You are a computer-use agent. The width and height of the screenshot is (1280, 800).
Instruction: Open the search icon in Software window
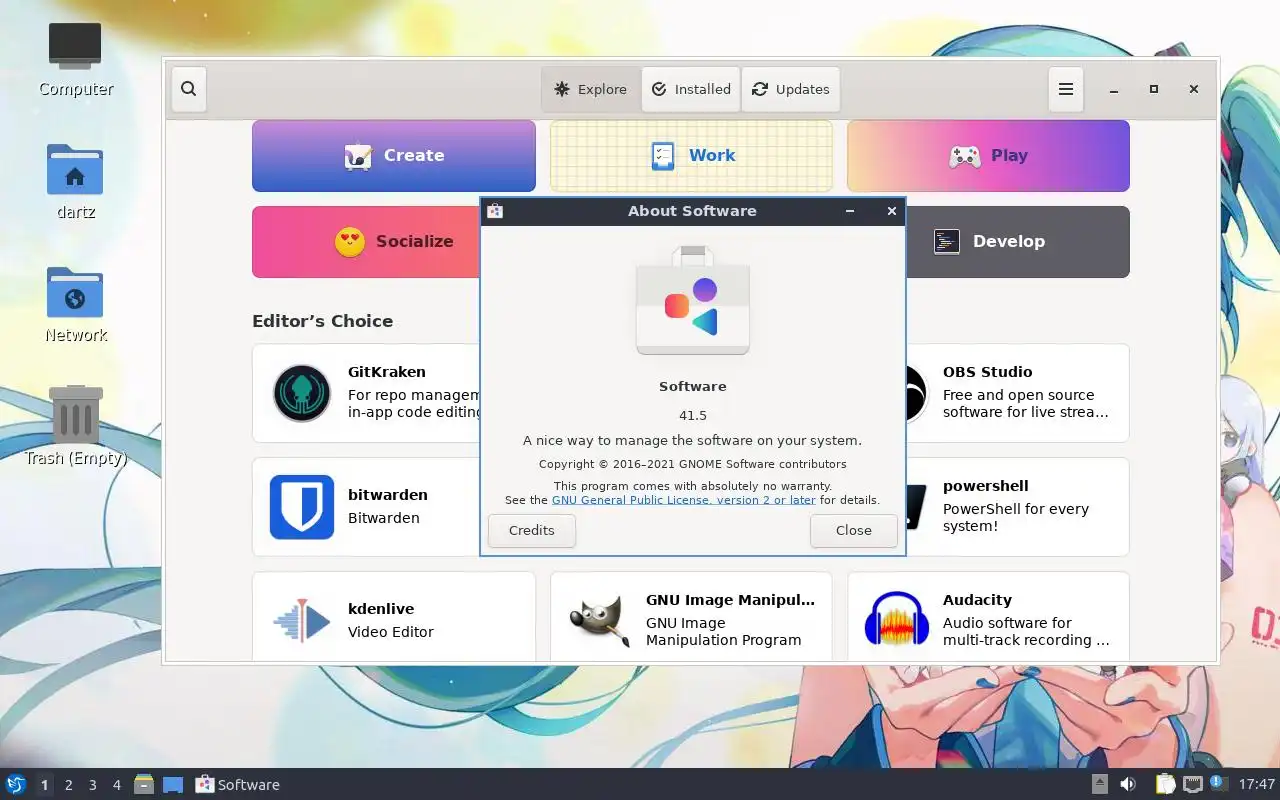point(188,89)
